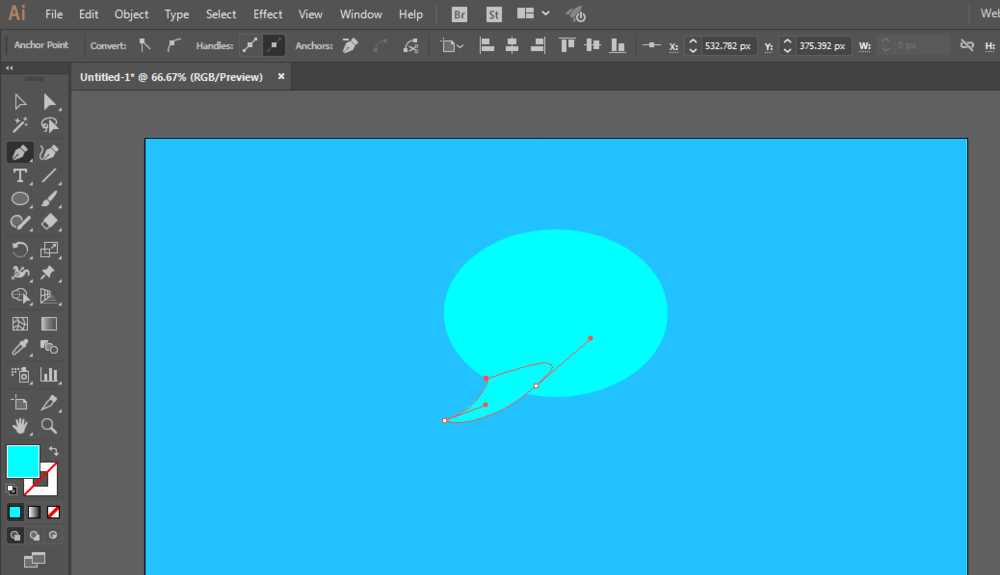Pick the Lasso tool
The image size is (1000, 575).
click(x=49, y=126)
